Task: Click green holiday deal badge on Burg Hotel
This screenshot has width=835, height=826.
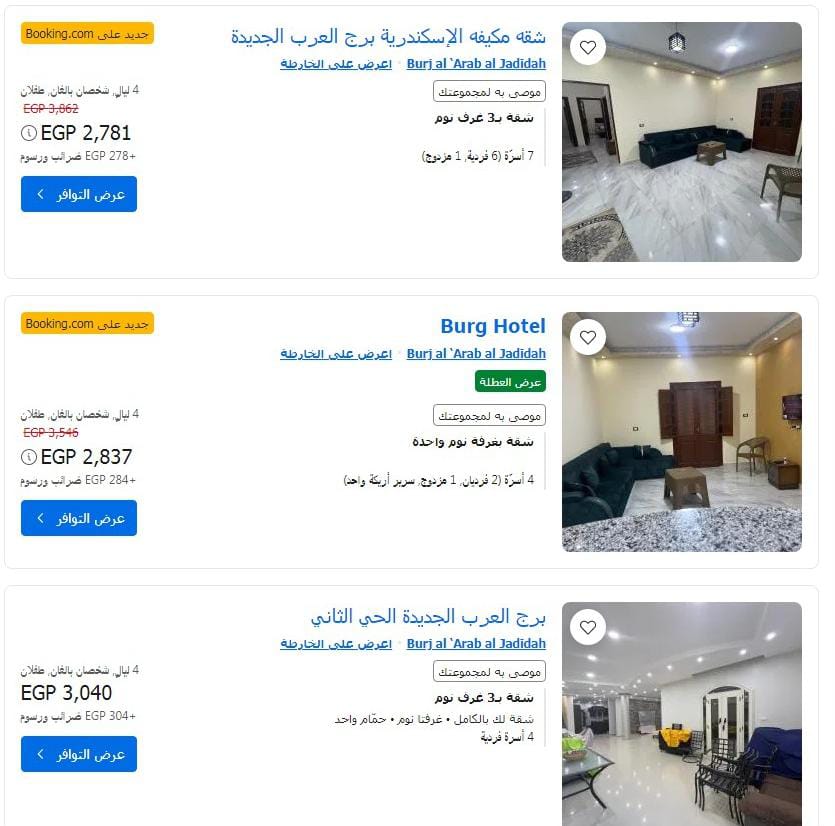Action: [x=510, y=381]
